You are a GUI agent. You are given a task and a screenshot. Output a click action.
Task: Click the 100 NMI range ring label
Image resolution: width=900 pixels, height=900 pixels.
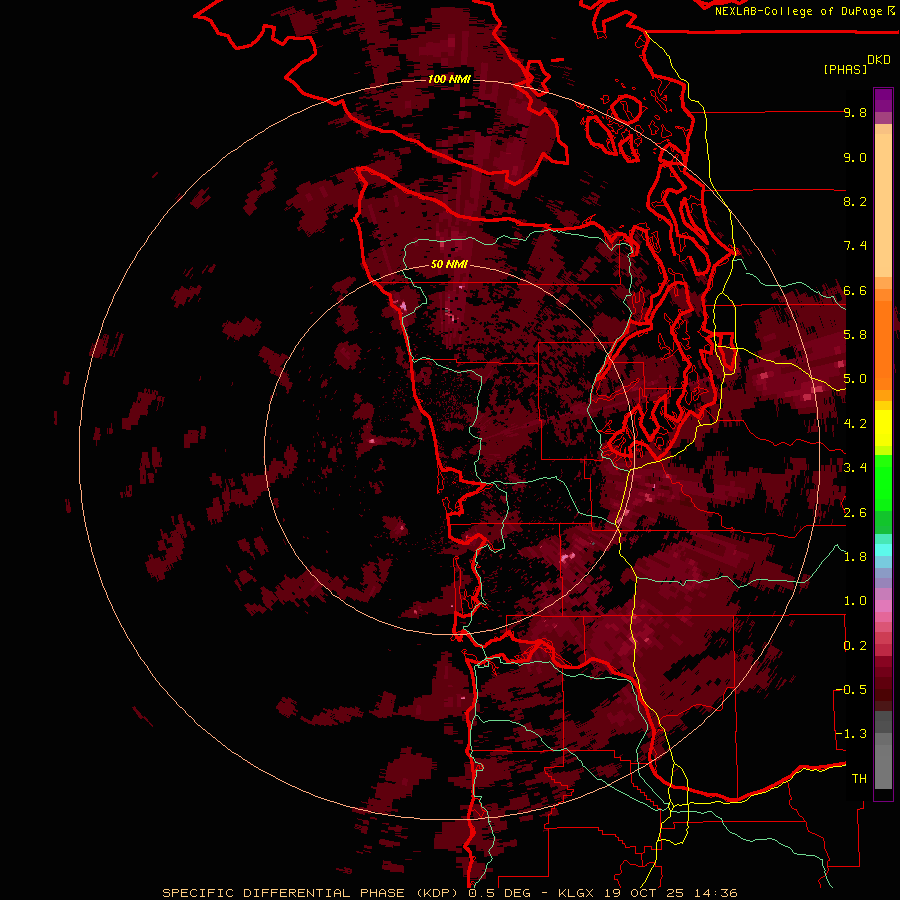tap(449, 79)
